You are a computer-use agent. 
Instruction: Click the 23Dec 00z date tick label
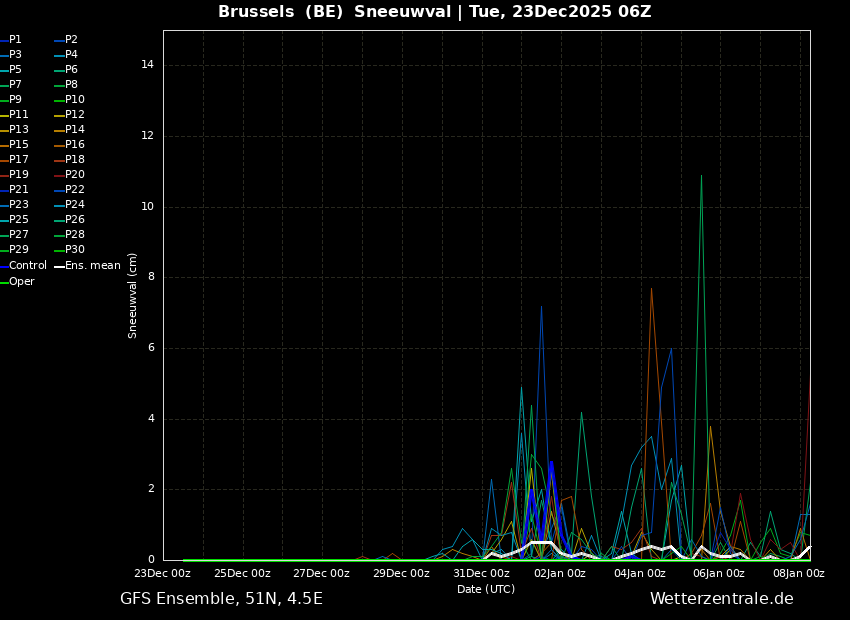[x=162, y=574]
